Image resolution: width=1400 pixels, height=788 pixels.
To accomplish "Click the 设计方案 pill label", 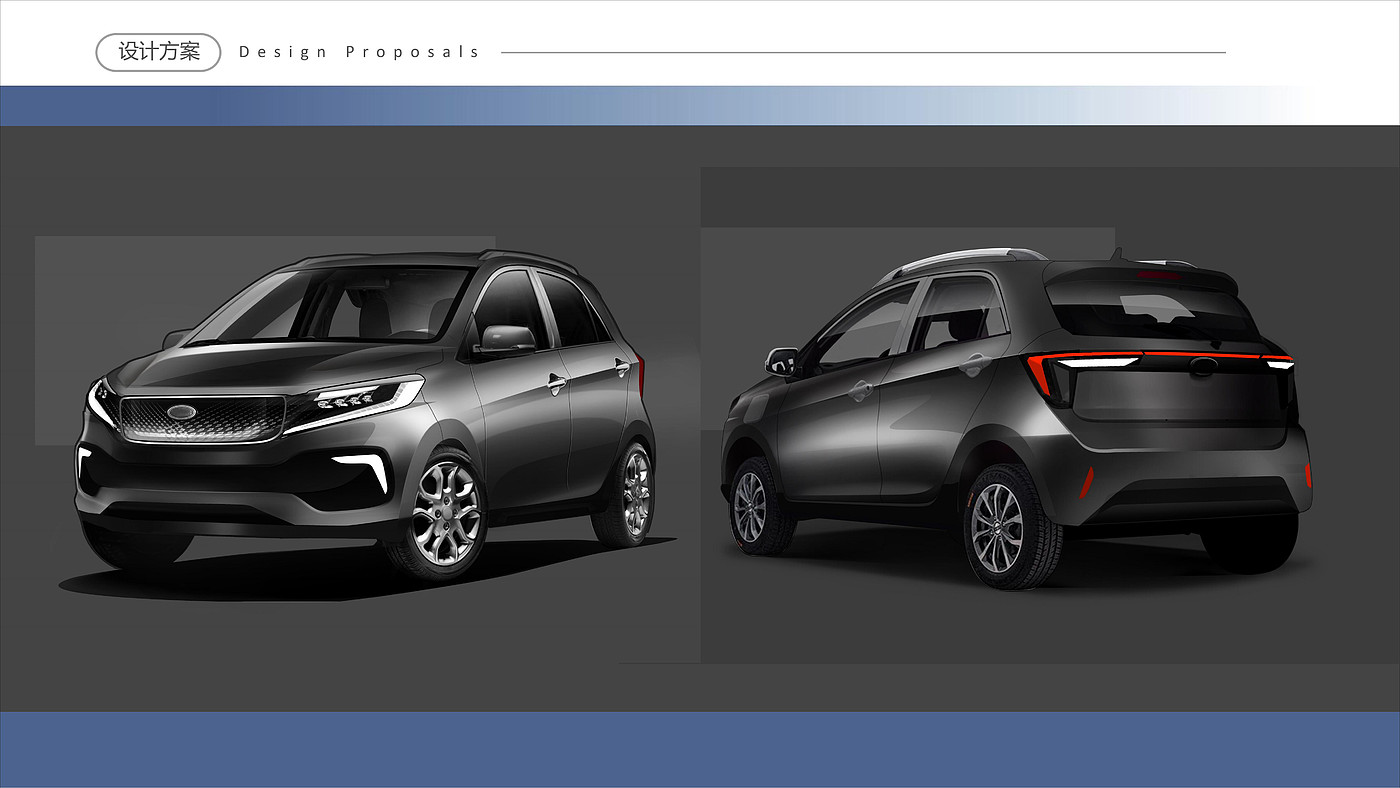I will coord(158,52).
